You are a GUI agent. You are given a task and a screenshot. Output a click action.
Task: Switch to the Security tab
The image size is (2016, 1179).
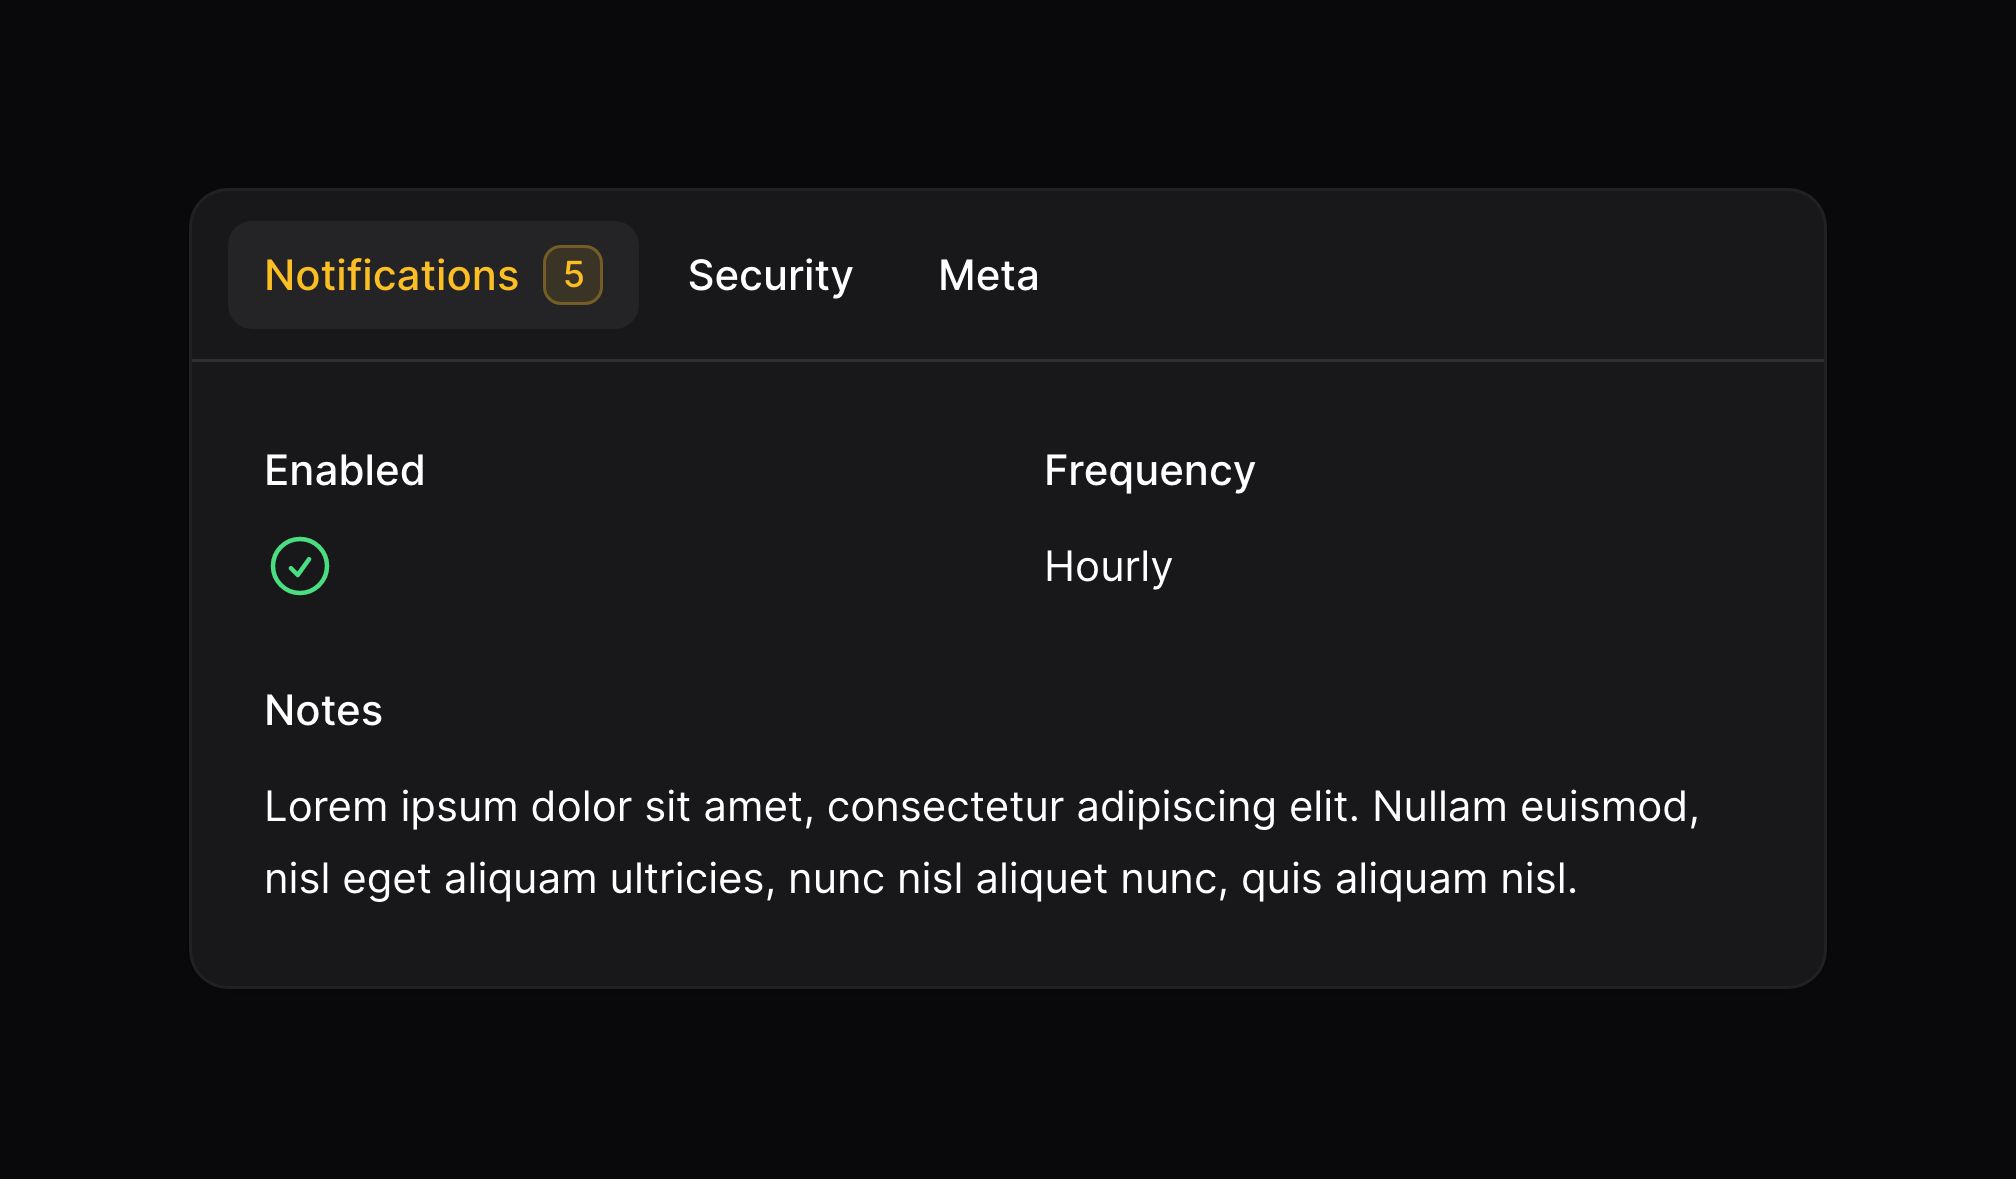pyautogui.click(x=770, y=275)
